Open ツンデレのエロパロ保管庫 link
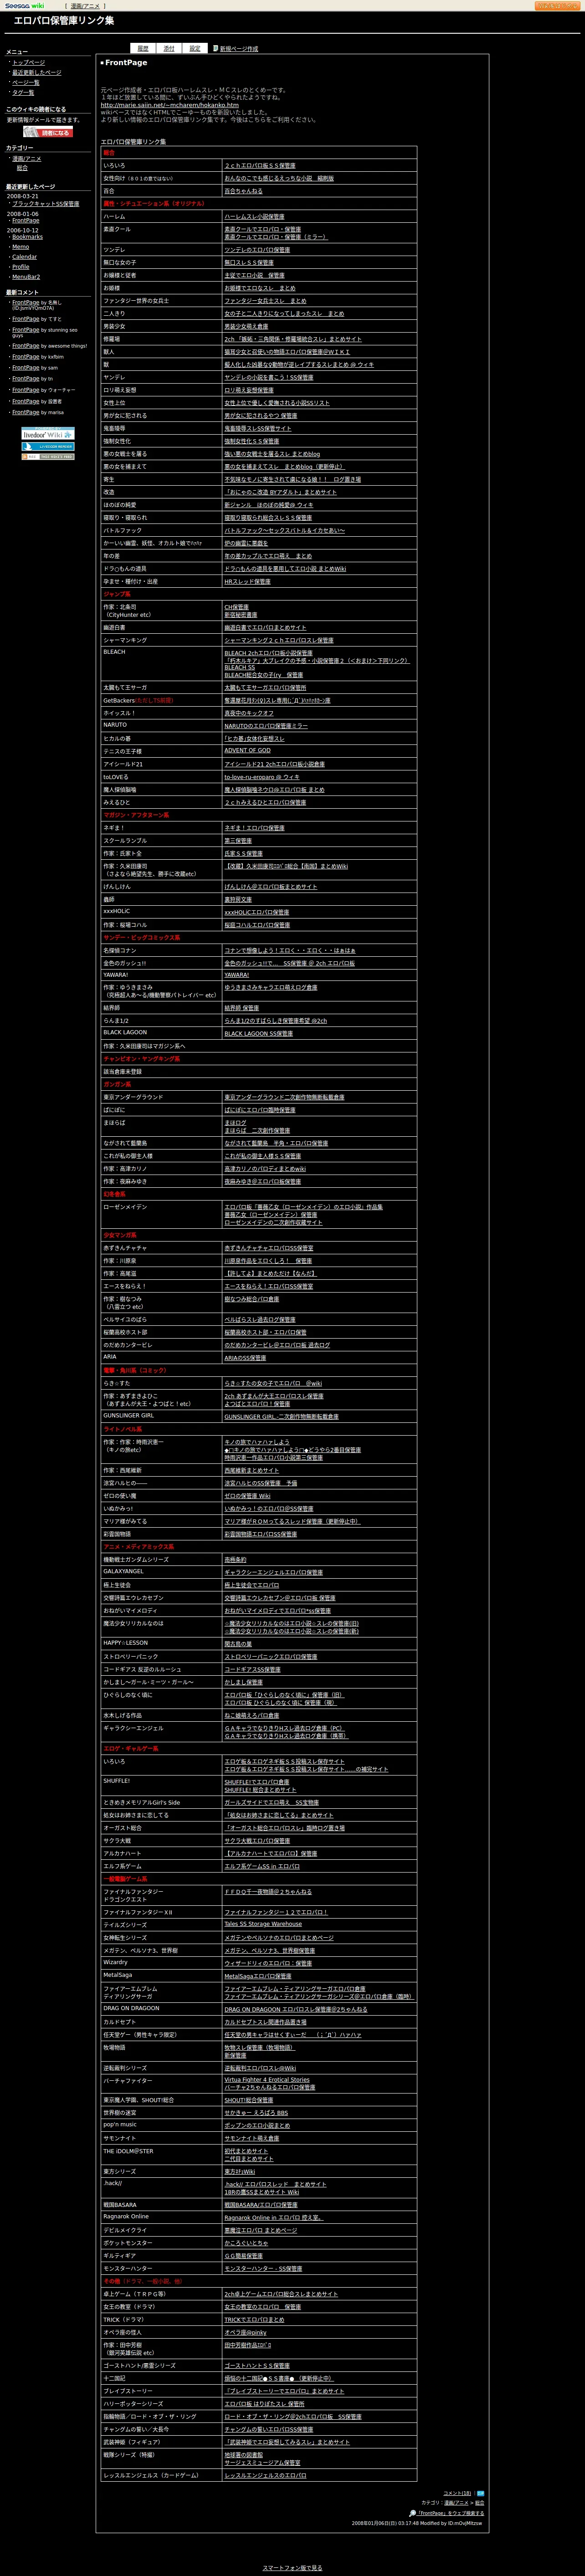The image size is (585, 2576). tap(257, 250)
